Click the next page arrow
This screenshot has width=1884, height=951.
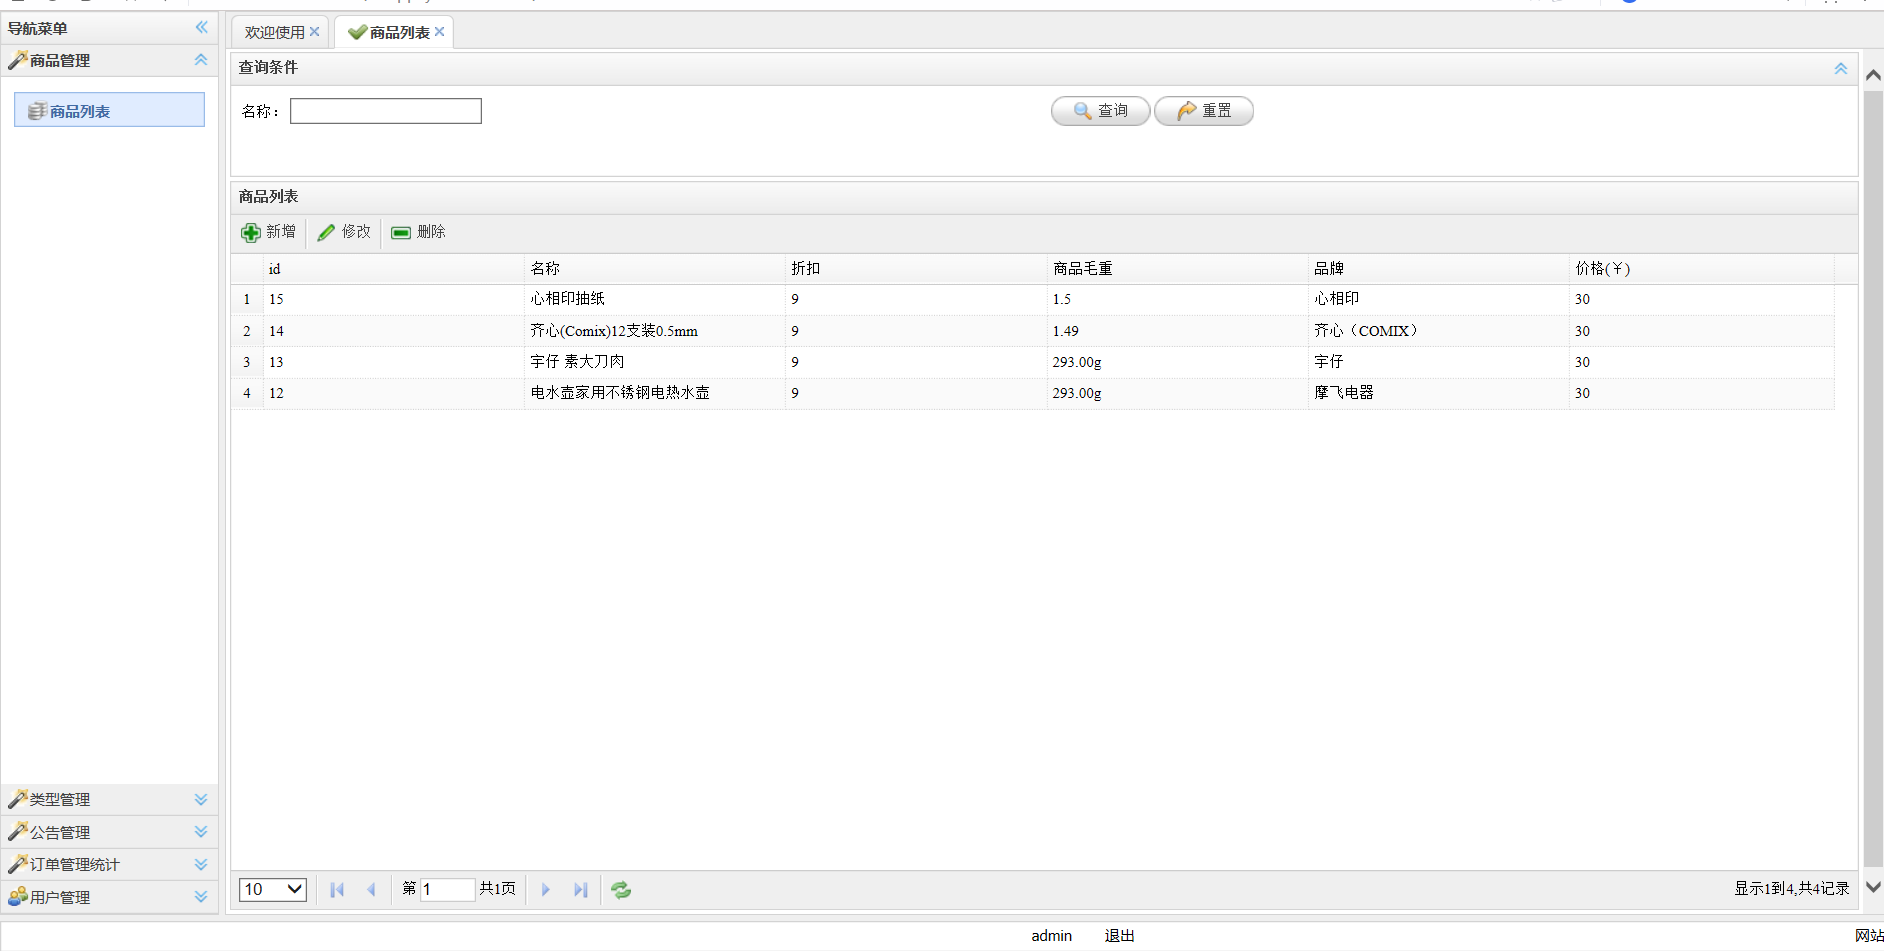pyautogui.click(x=546, y=890)
